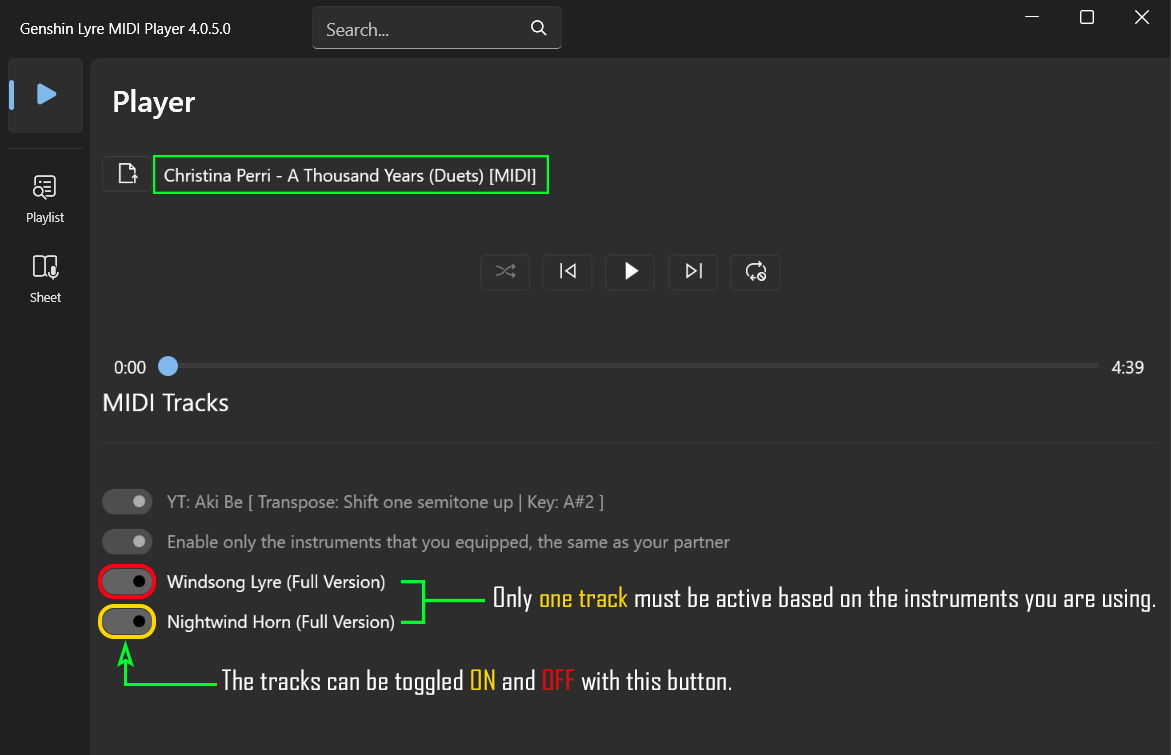
Task: Click the Christina Perri song title
Action: click(x=350, y=175)
